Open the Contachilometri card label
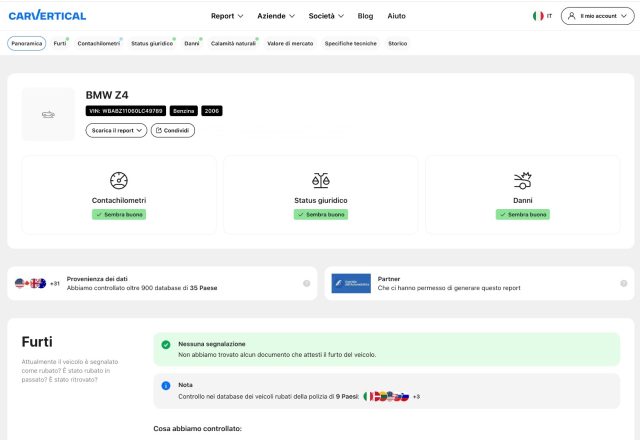The image size is (640, 440). 119,200
